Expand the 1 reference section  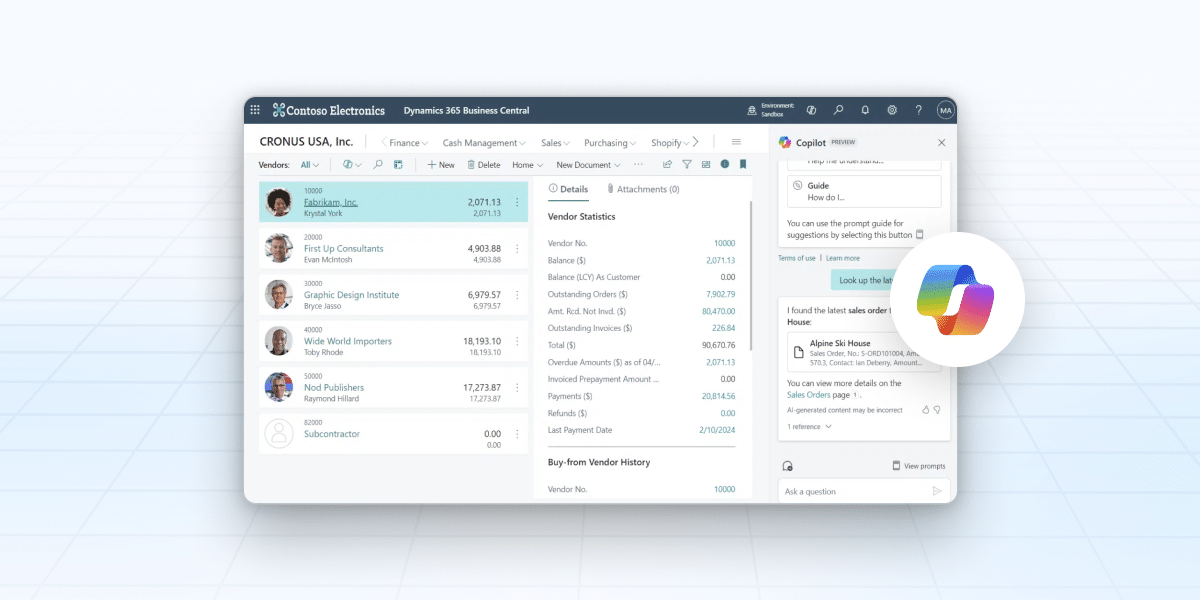809,427
